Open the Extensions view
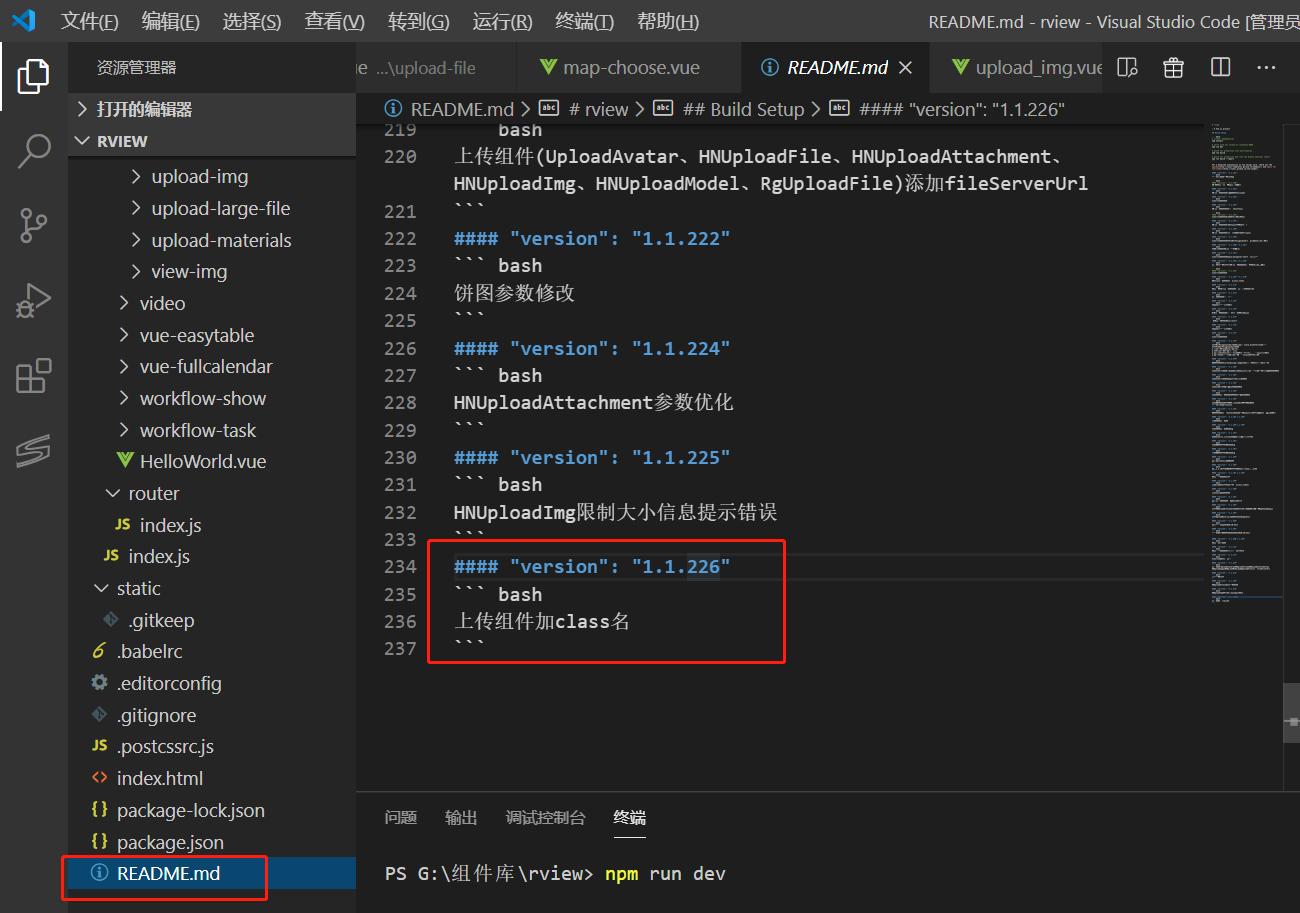The image size is (1300, 913). tap(33, 376)
